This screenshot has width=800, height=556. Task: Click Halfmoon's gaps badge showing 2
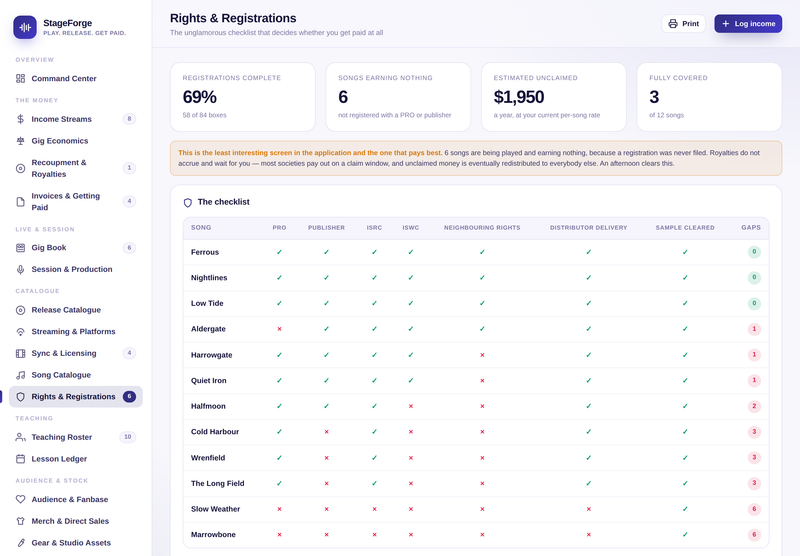point(754,407)
